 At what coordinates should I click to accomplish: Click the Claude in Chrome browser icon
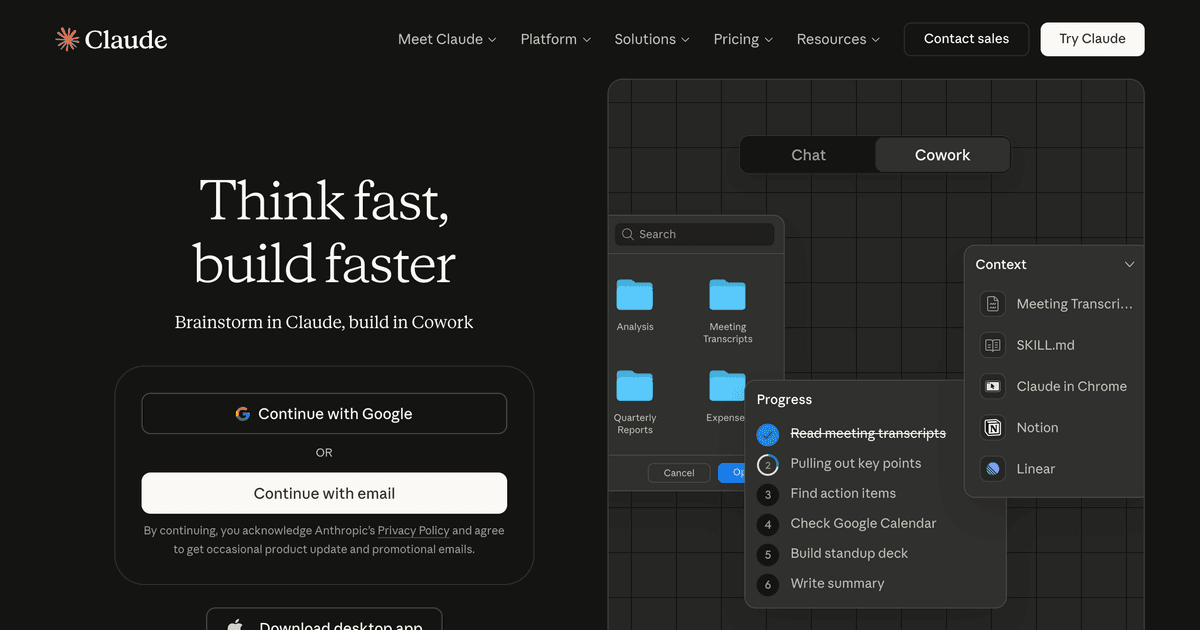(993, 386)
